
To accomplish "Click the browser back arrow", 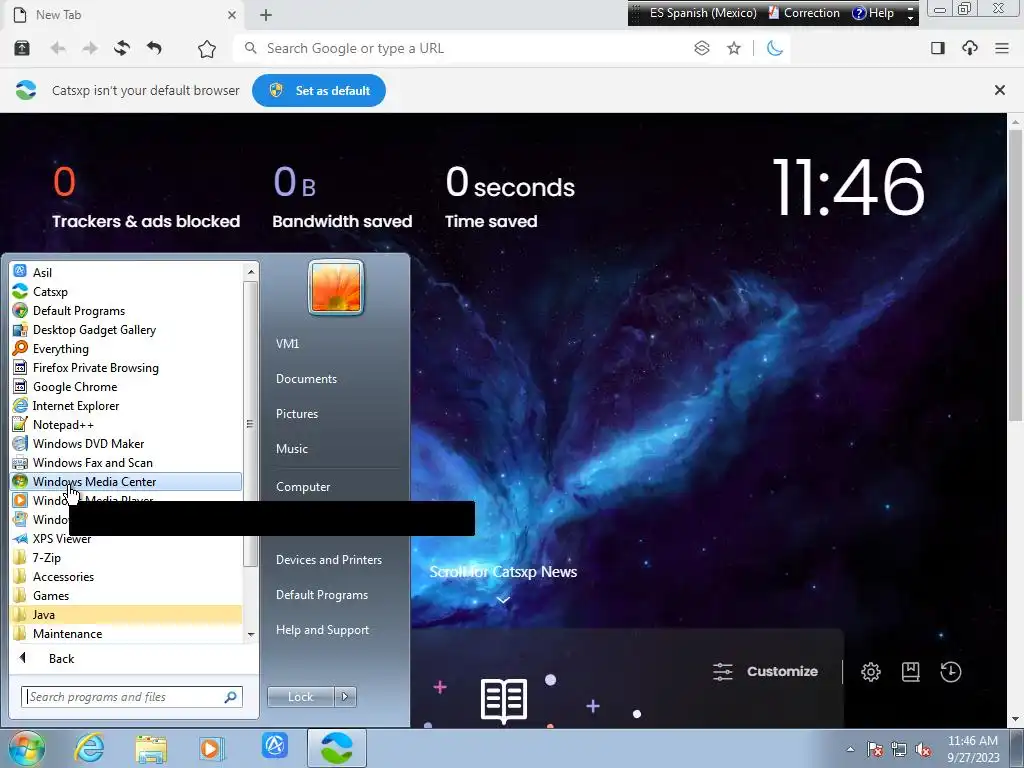I will point(57,48).
